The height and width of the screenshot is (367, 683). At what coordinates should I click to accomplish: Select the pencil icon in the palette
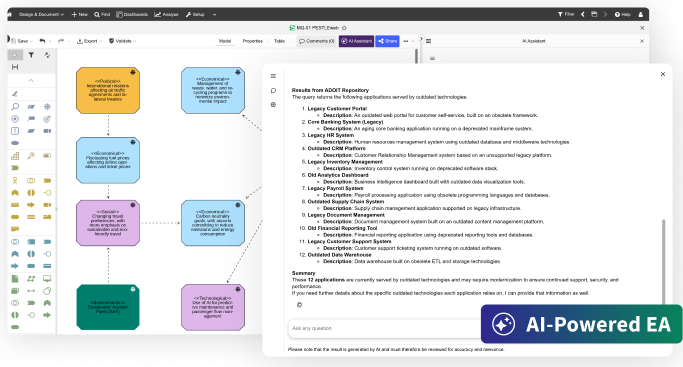[15, 94]
